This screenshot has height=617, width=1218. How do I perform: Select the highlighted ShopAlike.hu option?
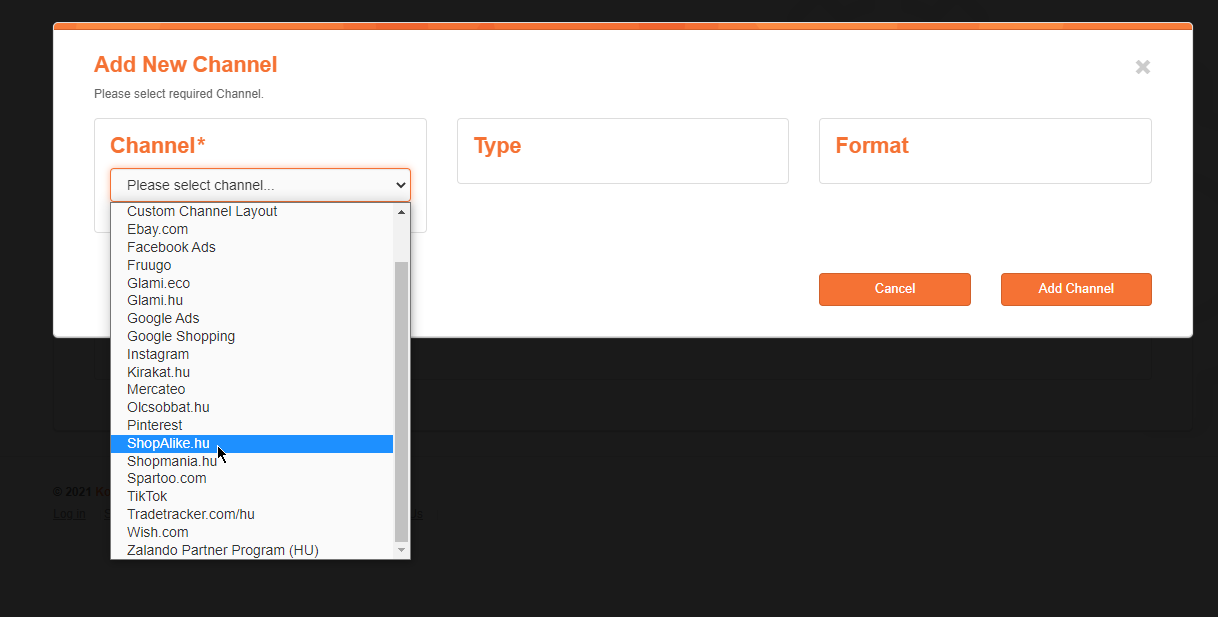[252, 443]
